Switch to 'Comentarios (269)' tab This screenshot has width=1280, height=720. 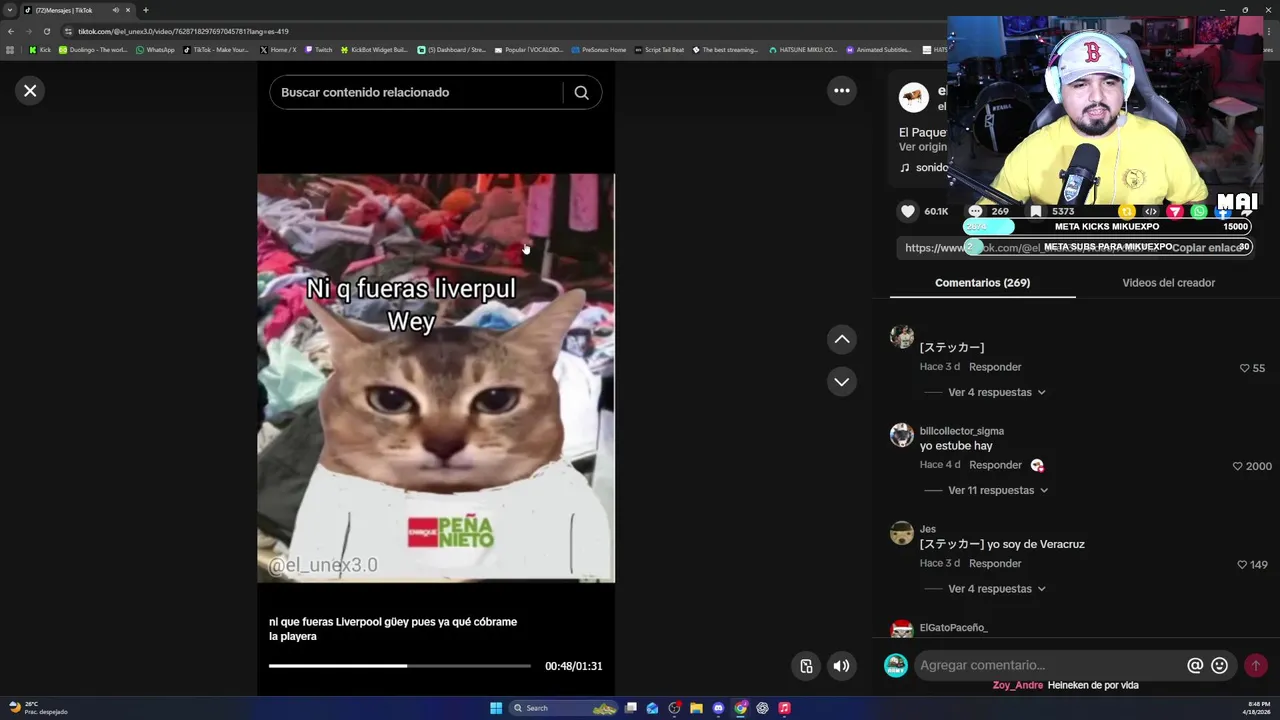(x=982, y=283)
